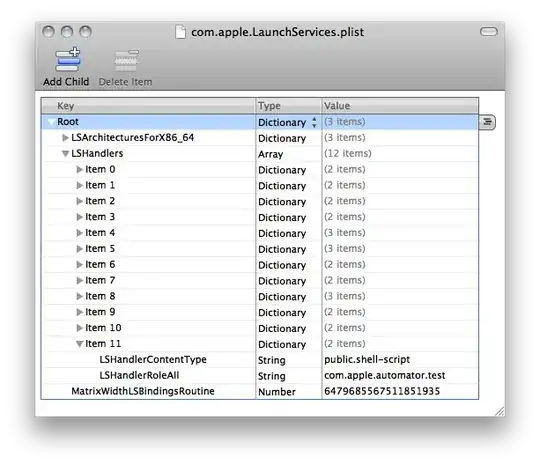Expand Item 10 disclosure triangle

[79, 328]
